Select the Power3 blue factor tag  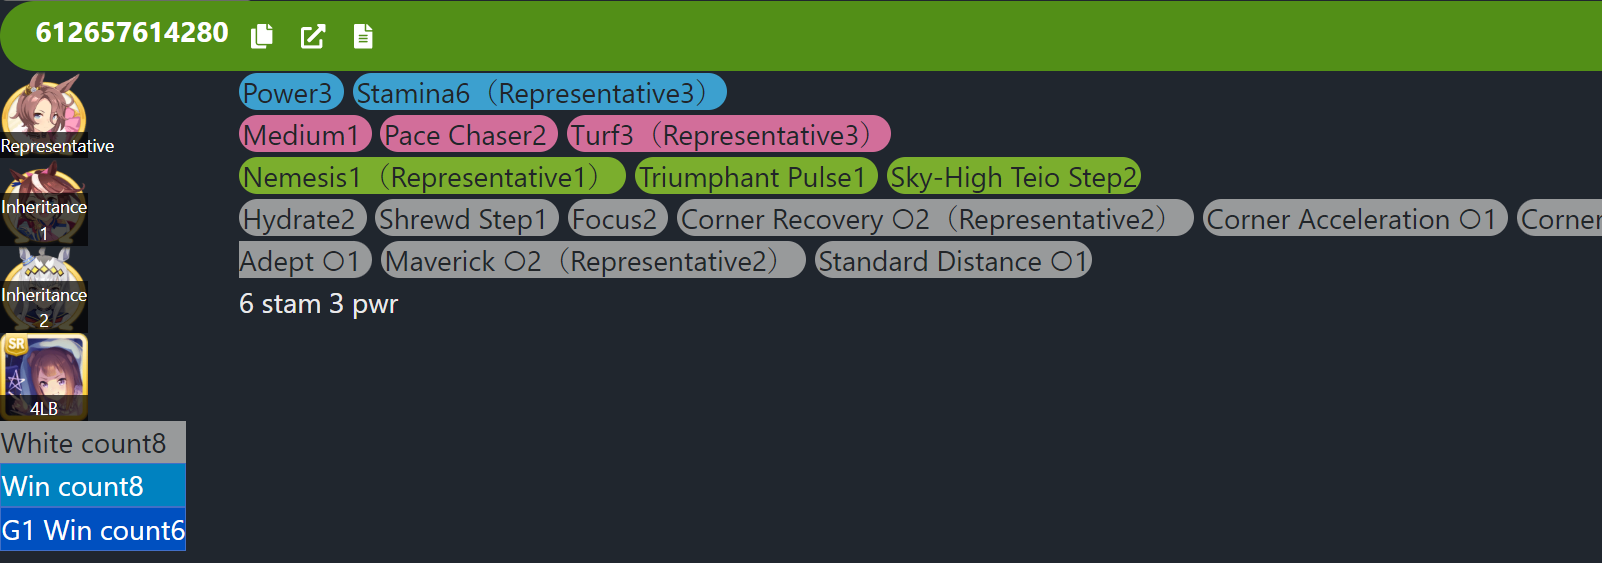point(290,93)
